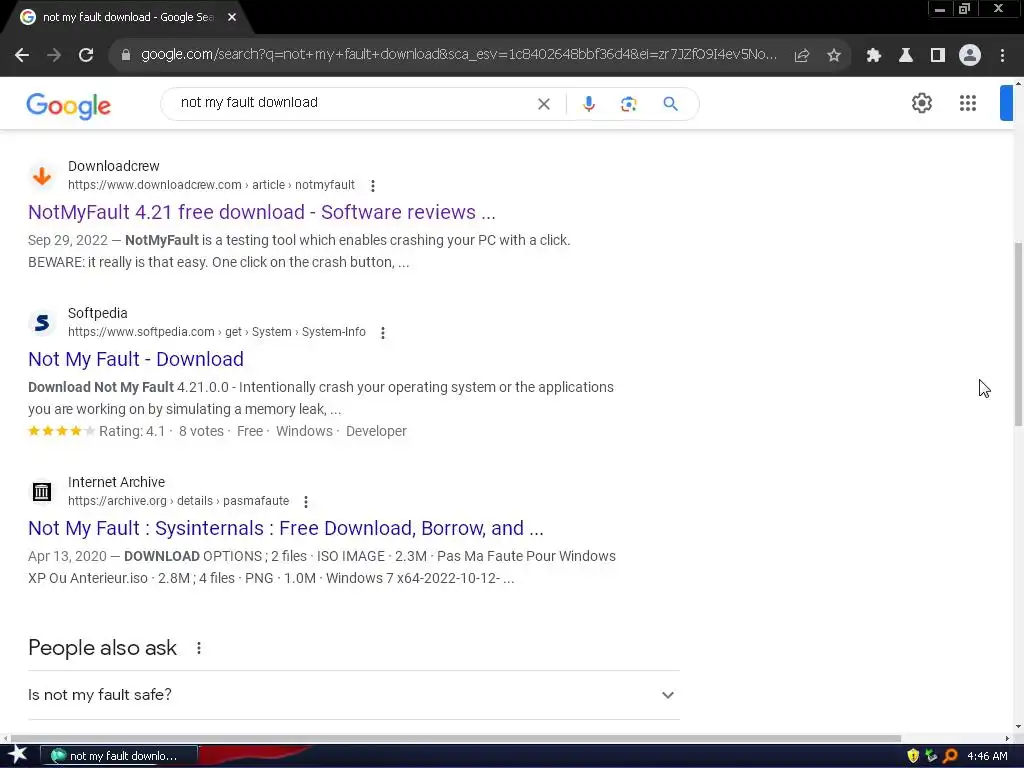The image size is (1024, 768).
Task: Open the Chrome profile avatar
Action: (970, 56)
